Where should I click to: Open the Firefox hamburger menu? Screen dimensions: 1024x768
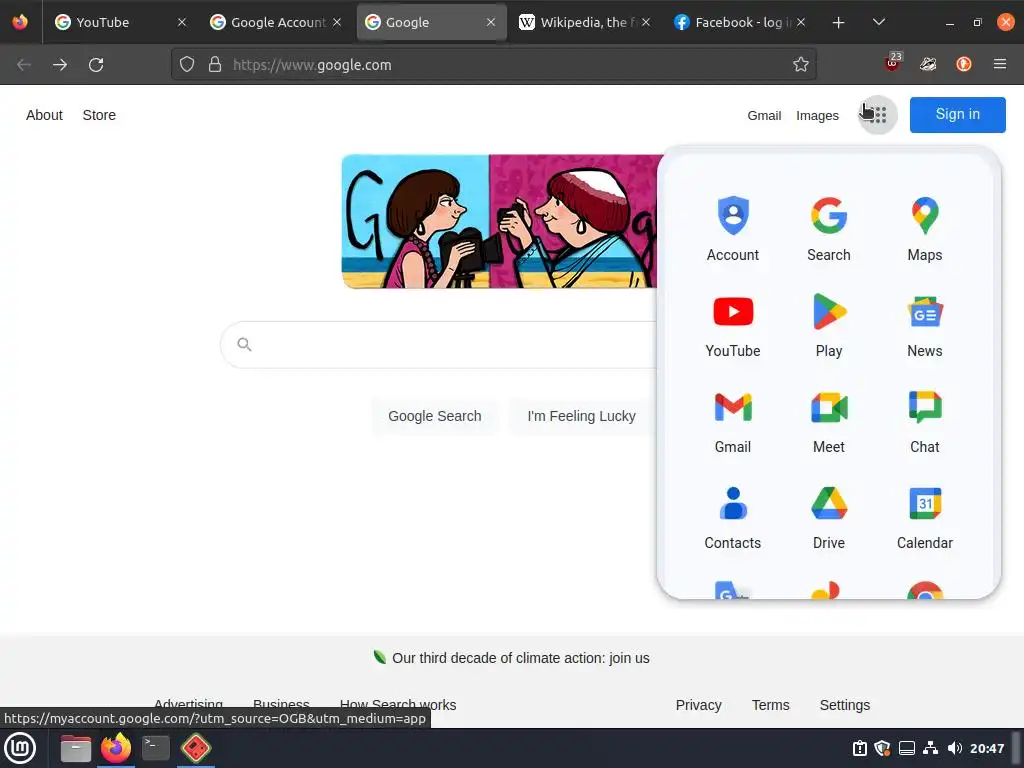tap(999, 64)
